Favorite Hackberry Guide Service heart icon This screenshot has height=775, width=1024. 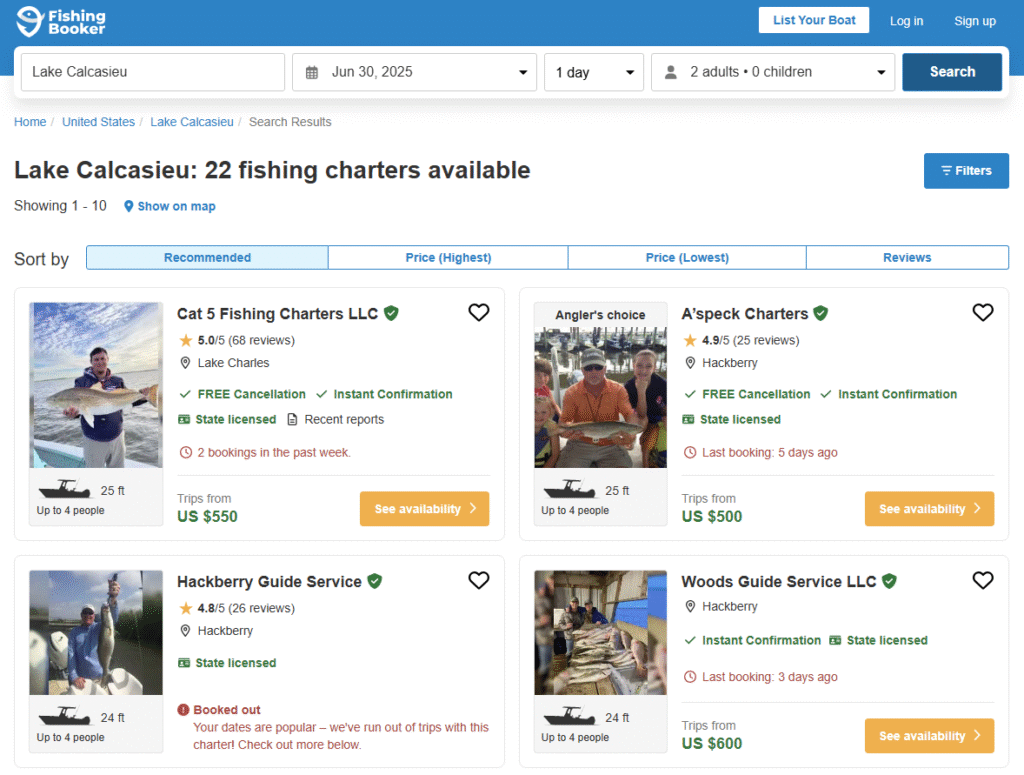(479, 580)
